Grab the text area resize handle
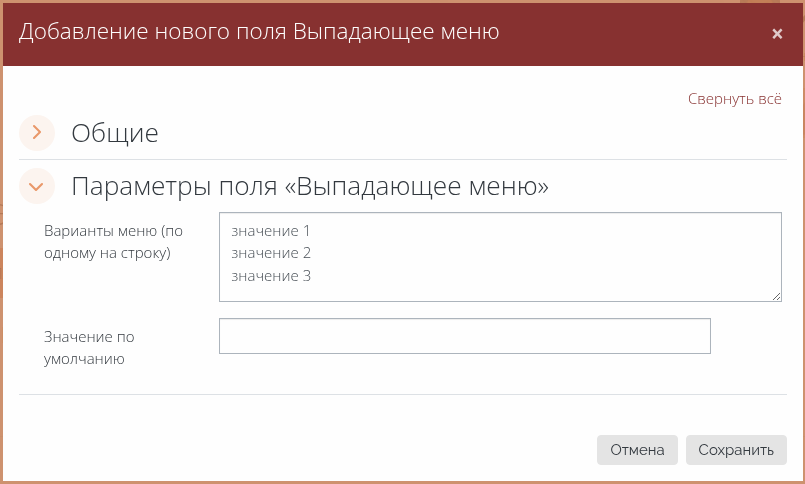This screenshot has width=805, height=484. (776, 296)
